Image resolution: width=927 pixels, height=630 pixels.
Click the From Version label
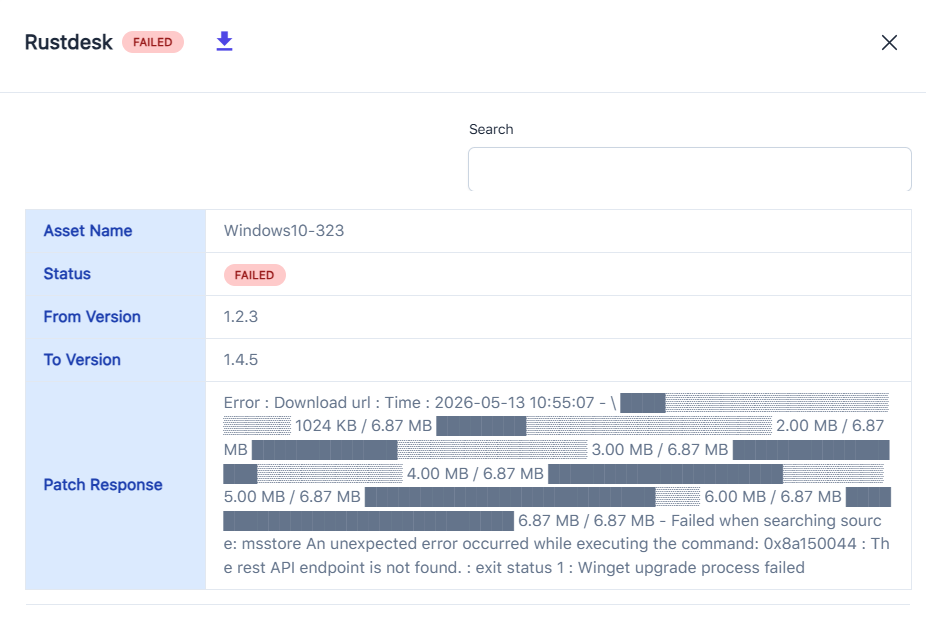[x=92, y=317]
